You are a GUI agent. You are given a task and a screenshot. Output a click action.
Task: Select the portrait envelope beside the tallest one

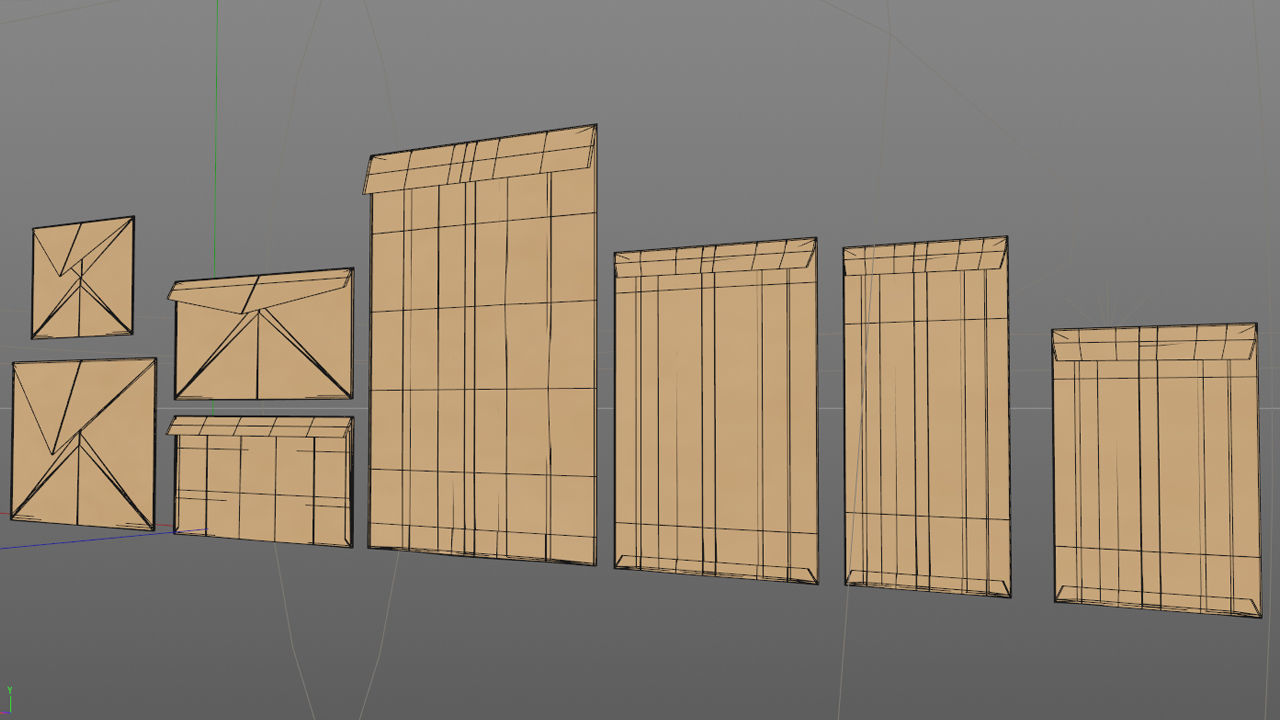click(716, 410)
